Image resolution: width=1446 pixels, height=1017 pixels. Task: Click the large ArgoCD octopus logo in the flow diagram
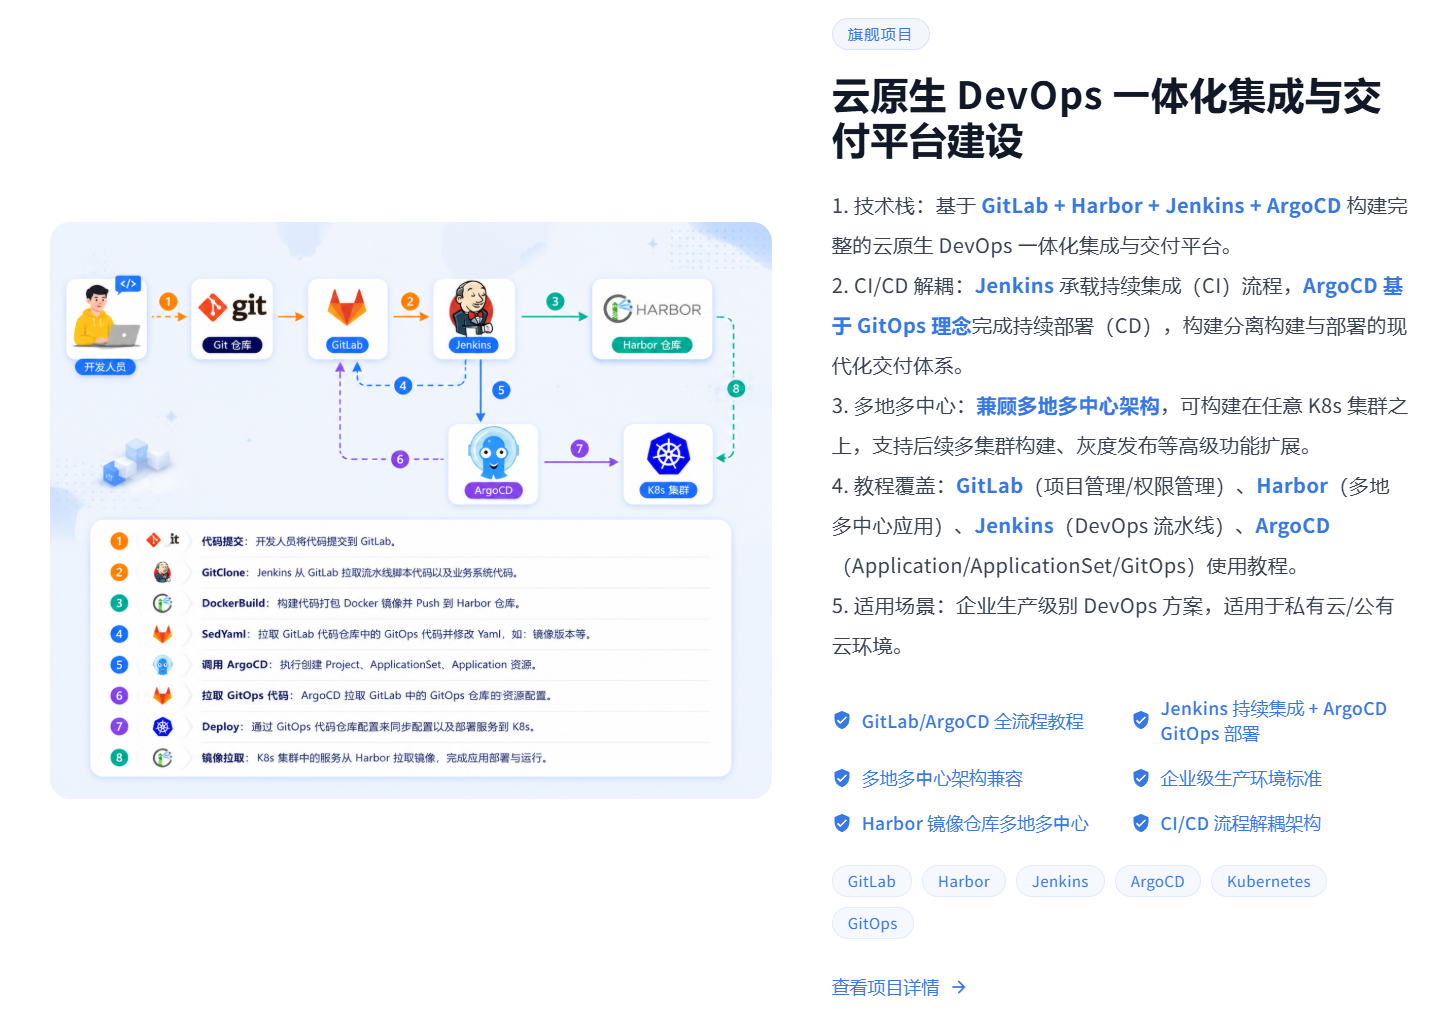click(x=493, y=455)
